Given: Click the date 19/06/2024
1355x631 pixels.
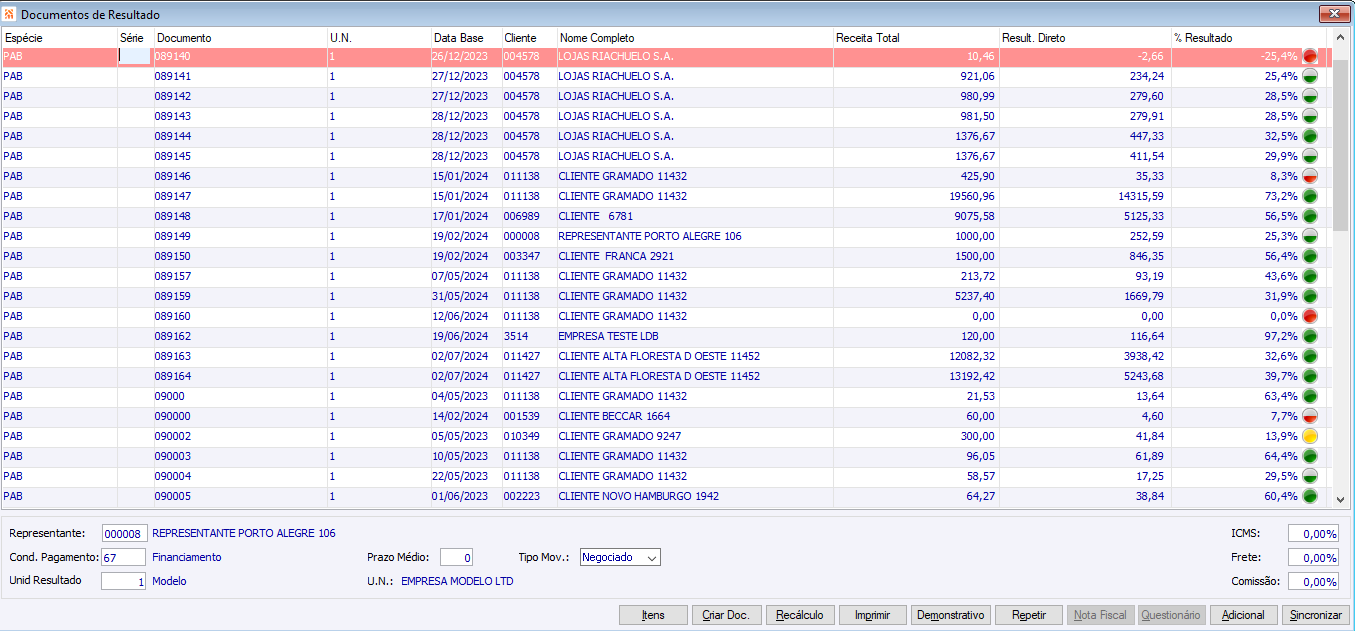Looking at the screenshot, I should 460,336.
